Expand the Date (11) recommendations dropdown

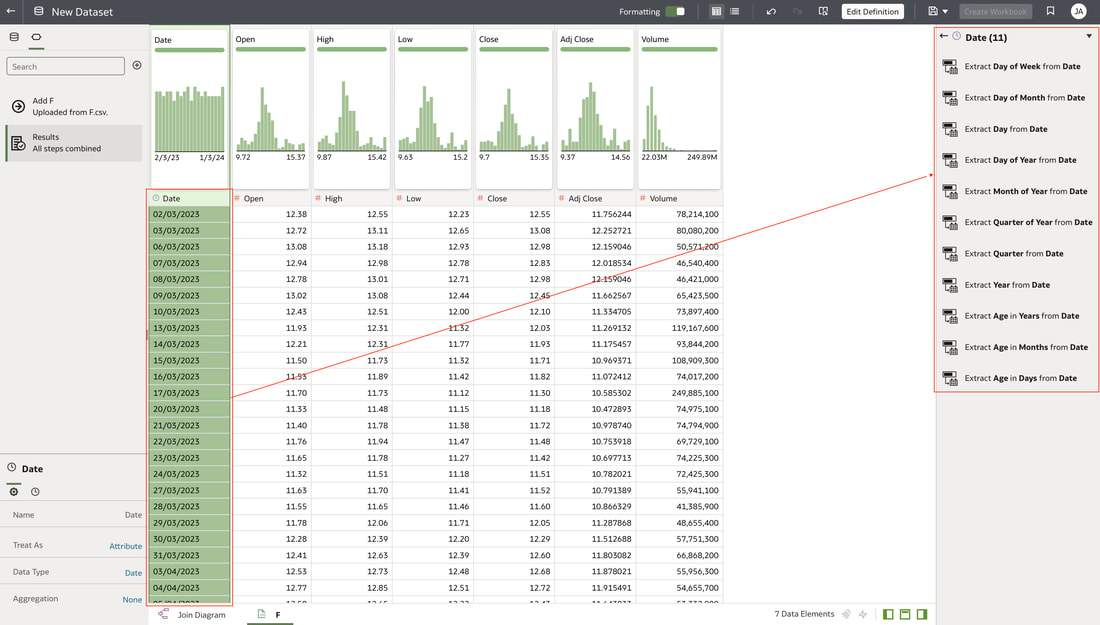pyautogui.click(x=1089, y=36)
